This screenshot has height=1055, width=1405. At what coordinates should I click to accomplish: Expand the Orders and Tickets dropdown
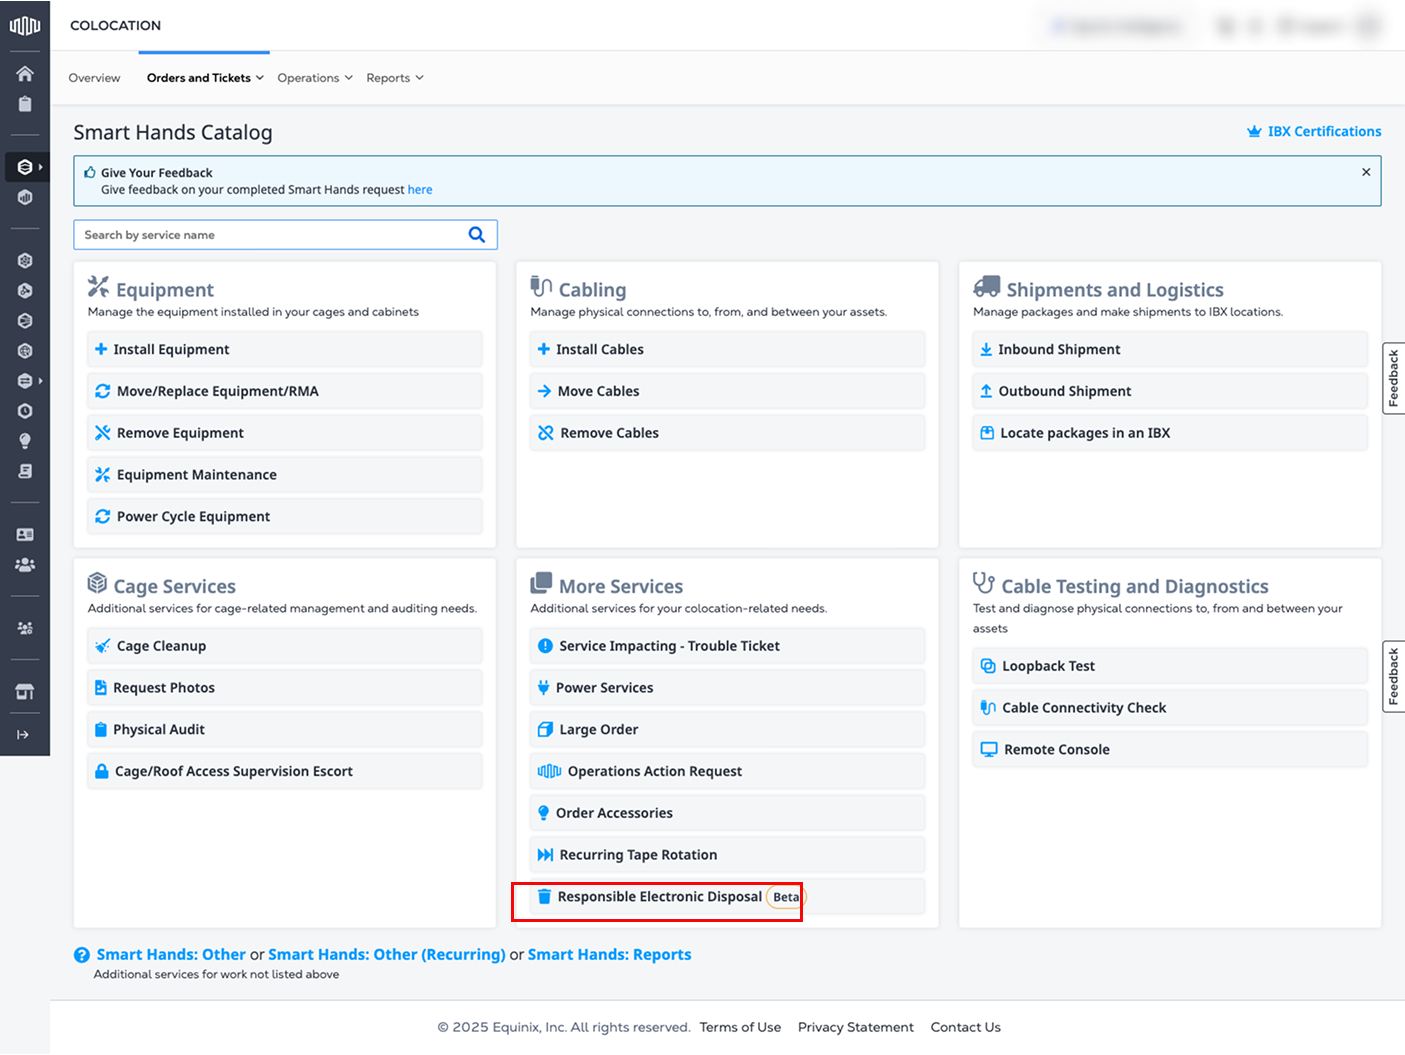pyautogui.click(x=205, y=78)
